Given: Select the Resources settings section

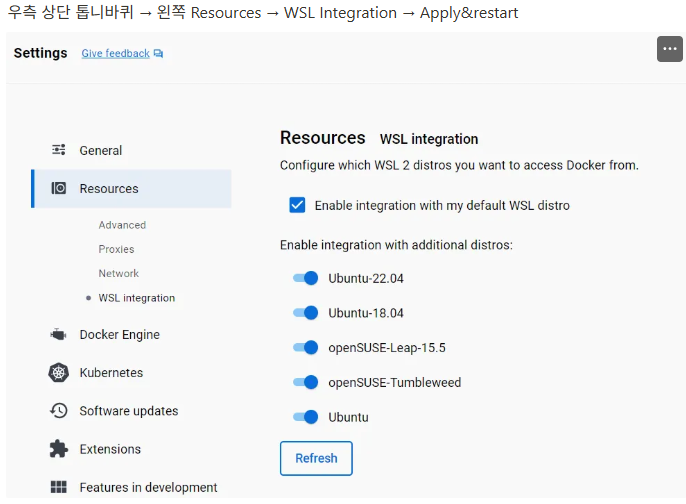Looking at the screenshot, I should click(131, 189).
